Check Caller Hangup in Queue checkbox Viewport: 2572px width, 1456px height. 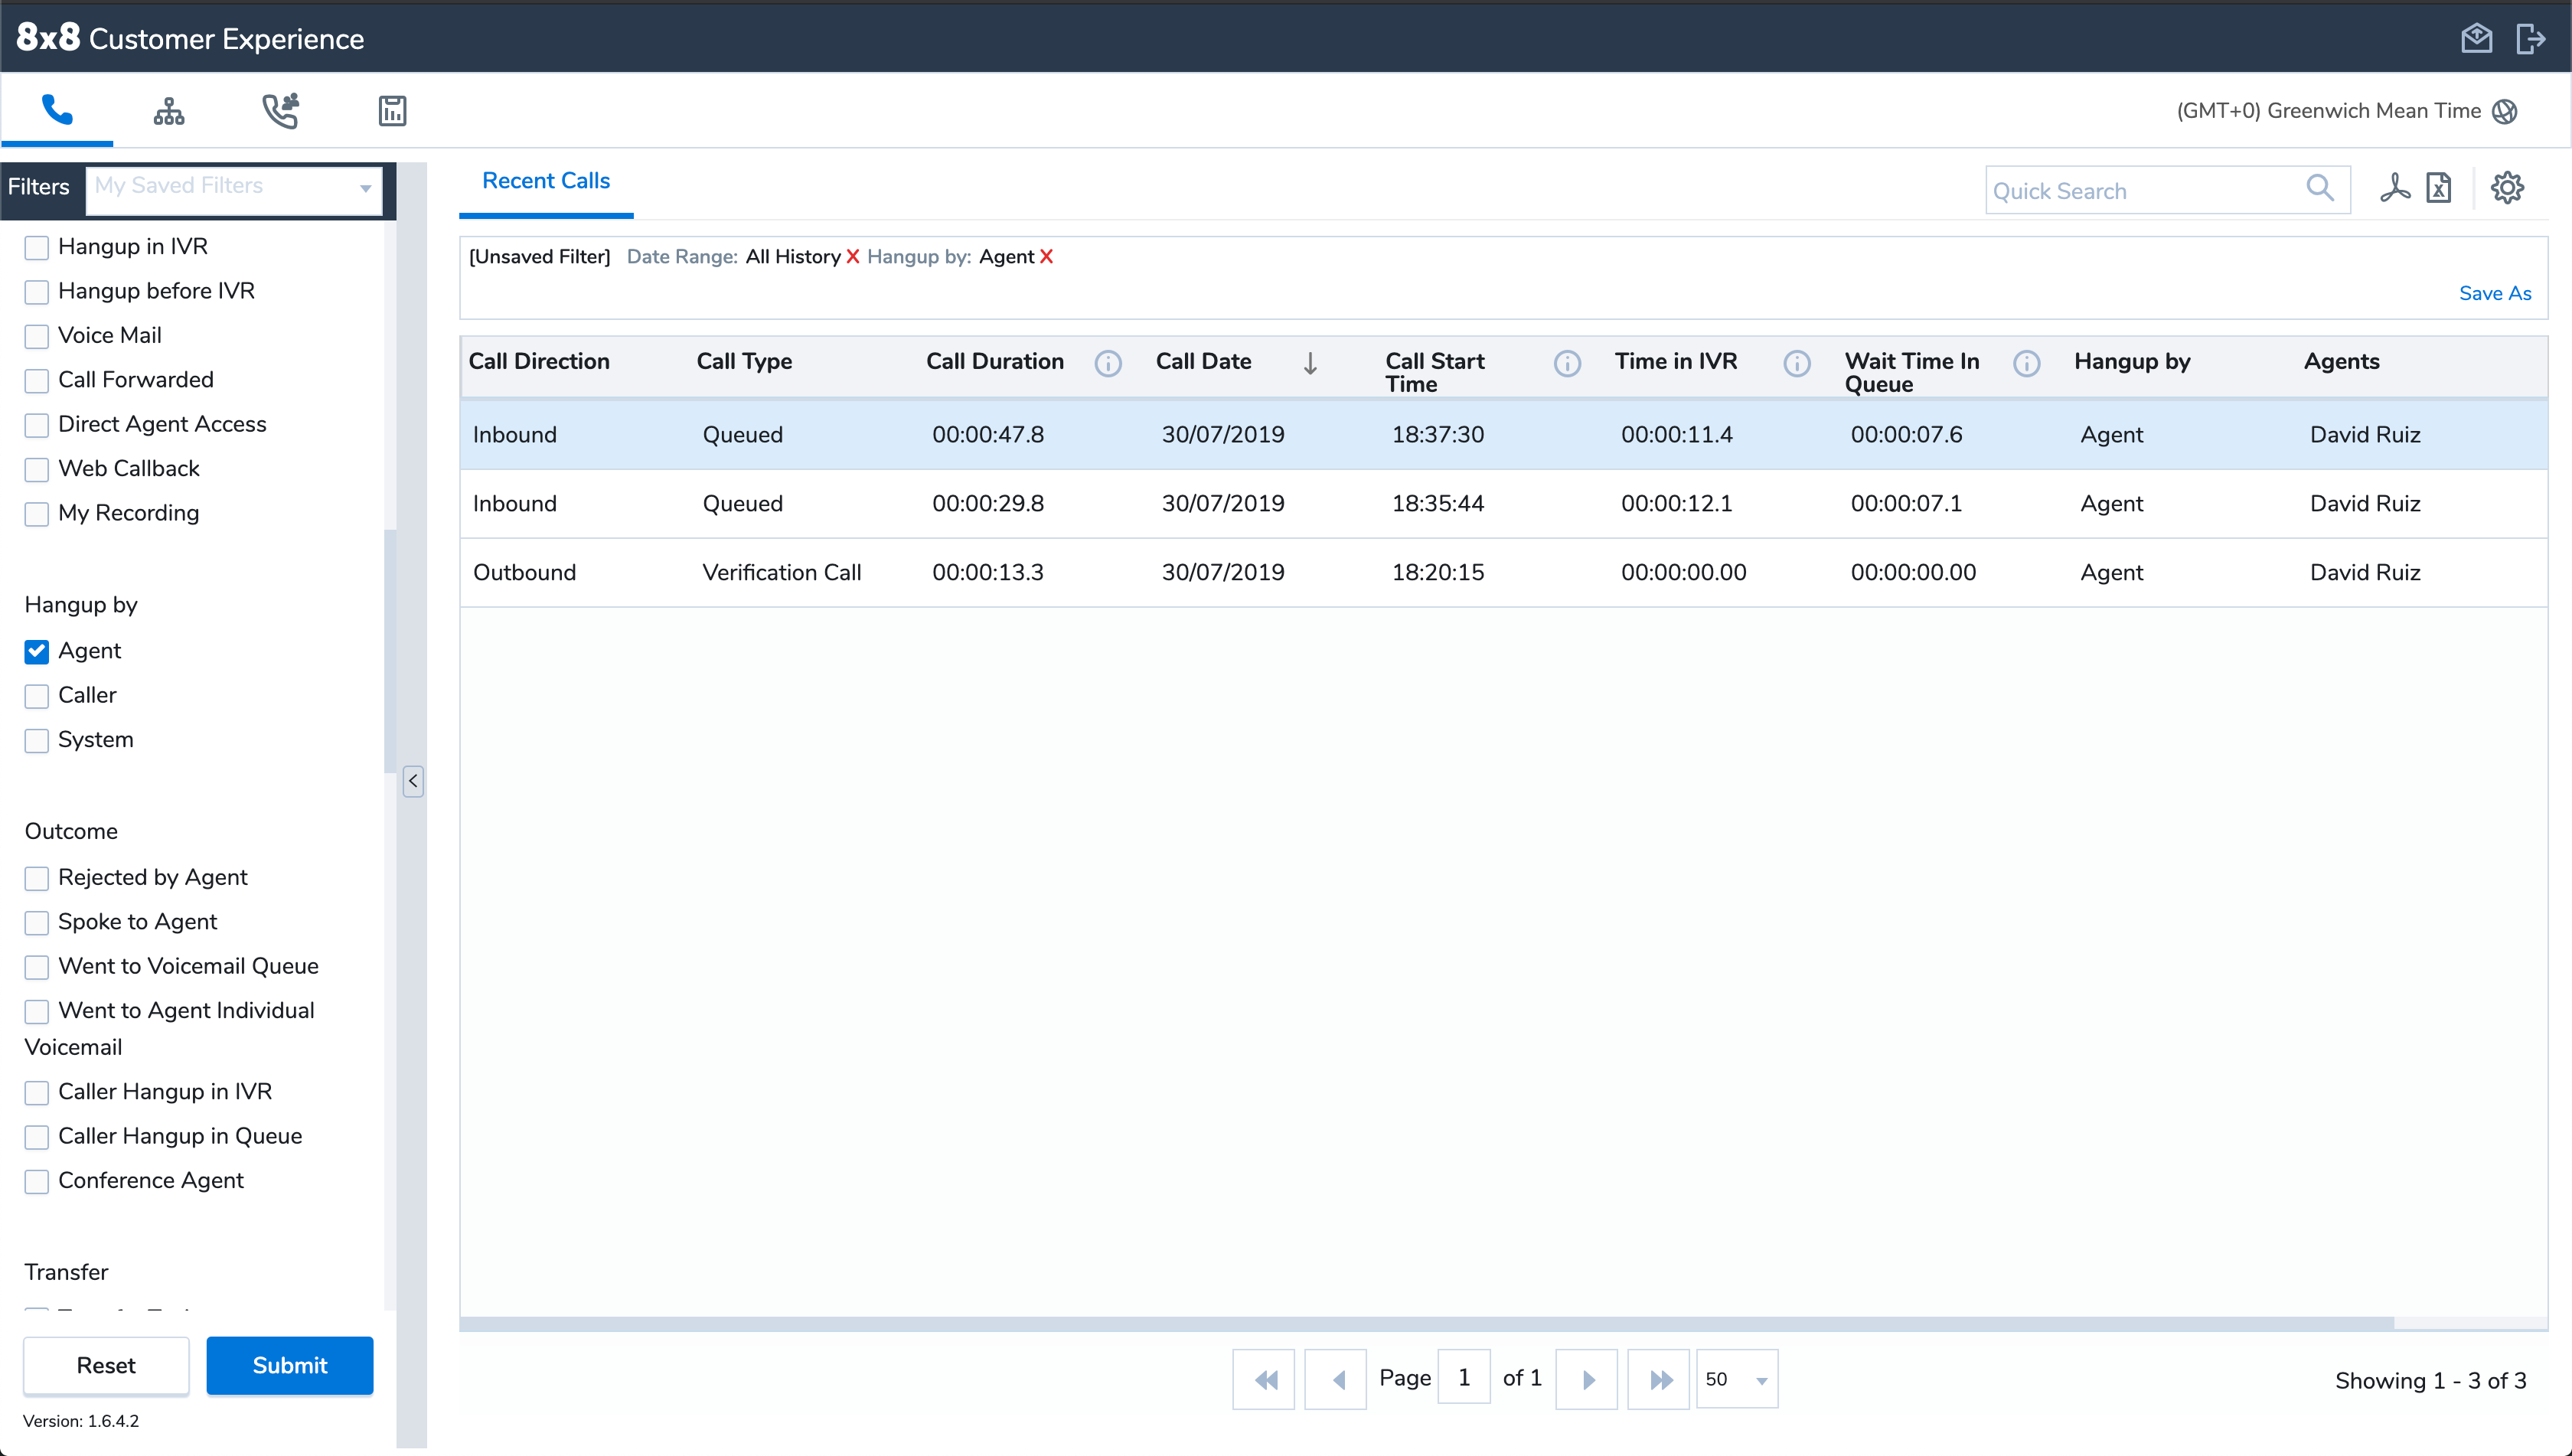coord(37,1137)
